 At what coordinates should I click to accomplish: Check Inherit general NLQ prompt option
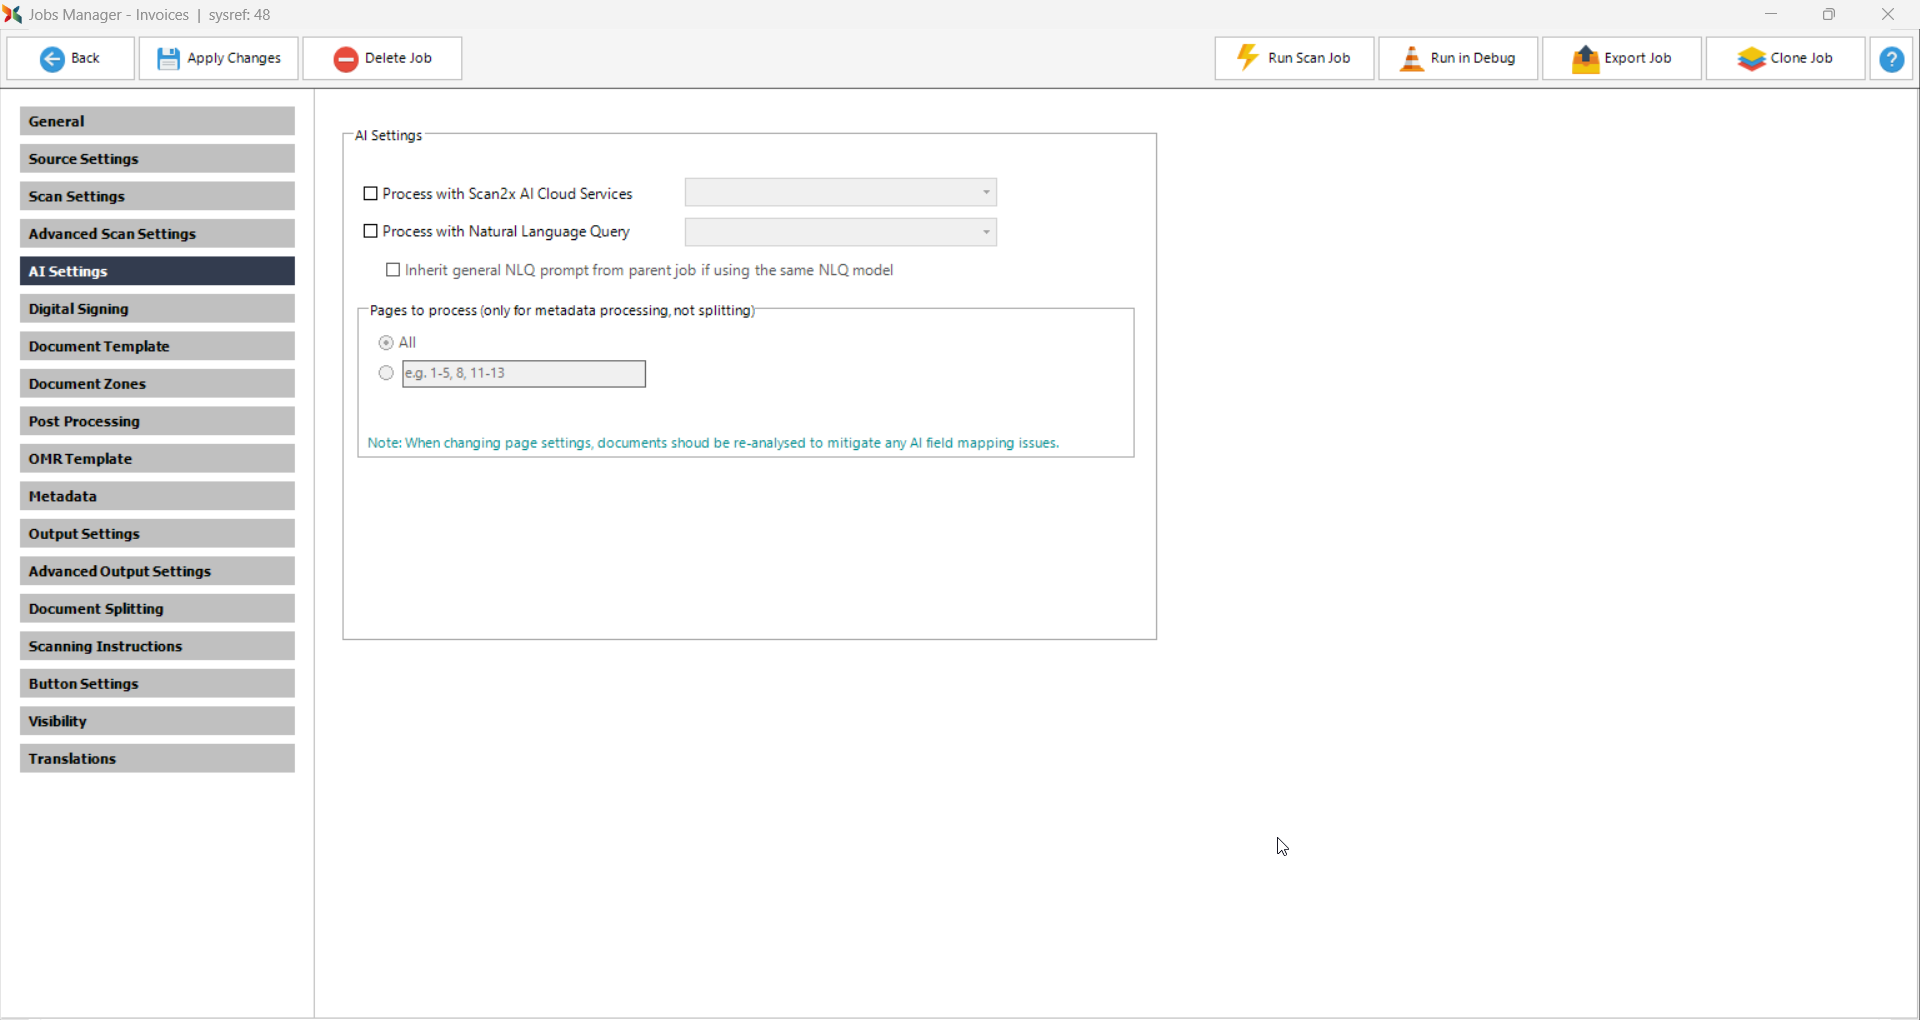pos(393,271)
